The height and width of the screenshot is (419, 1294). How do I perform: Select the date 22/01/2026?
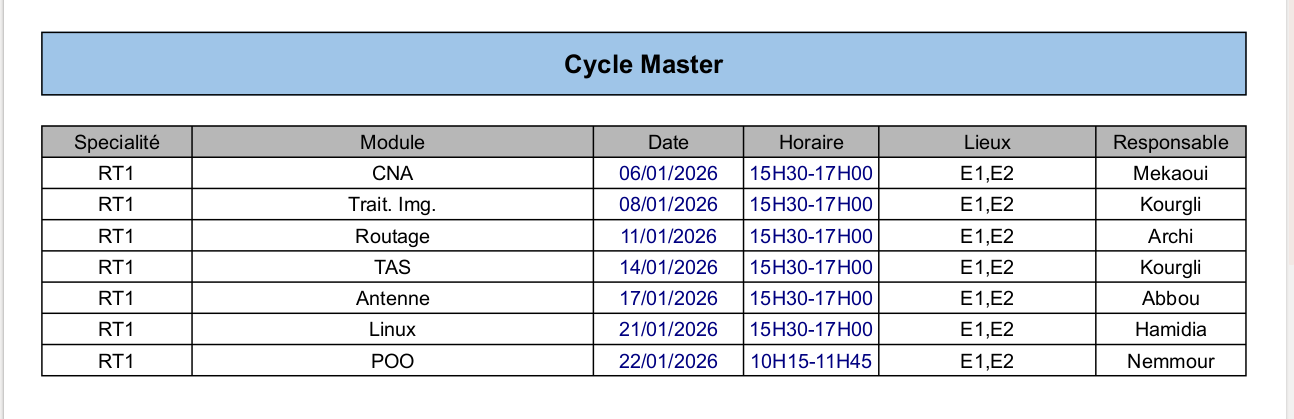668,362
